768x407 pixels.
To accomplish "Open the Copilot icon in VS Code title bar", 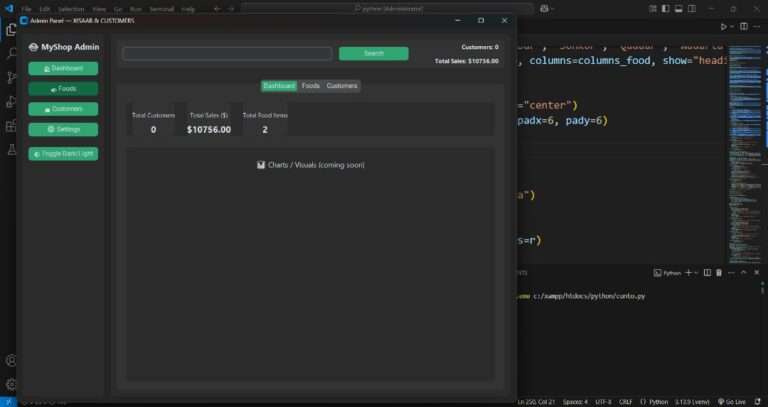I will [x=544, y=8].
